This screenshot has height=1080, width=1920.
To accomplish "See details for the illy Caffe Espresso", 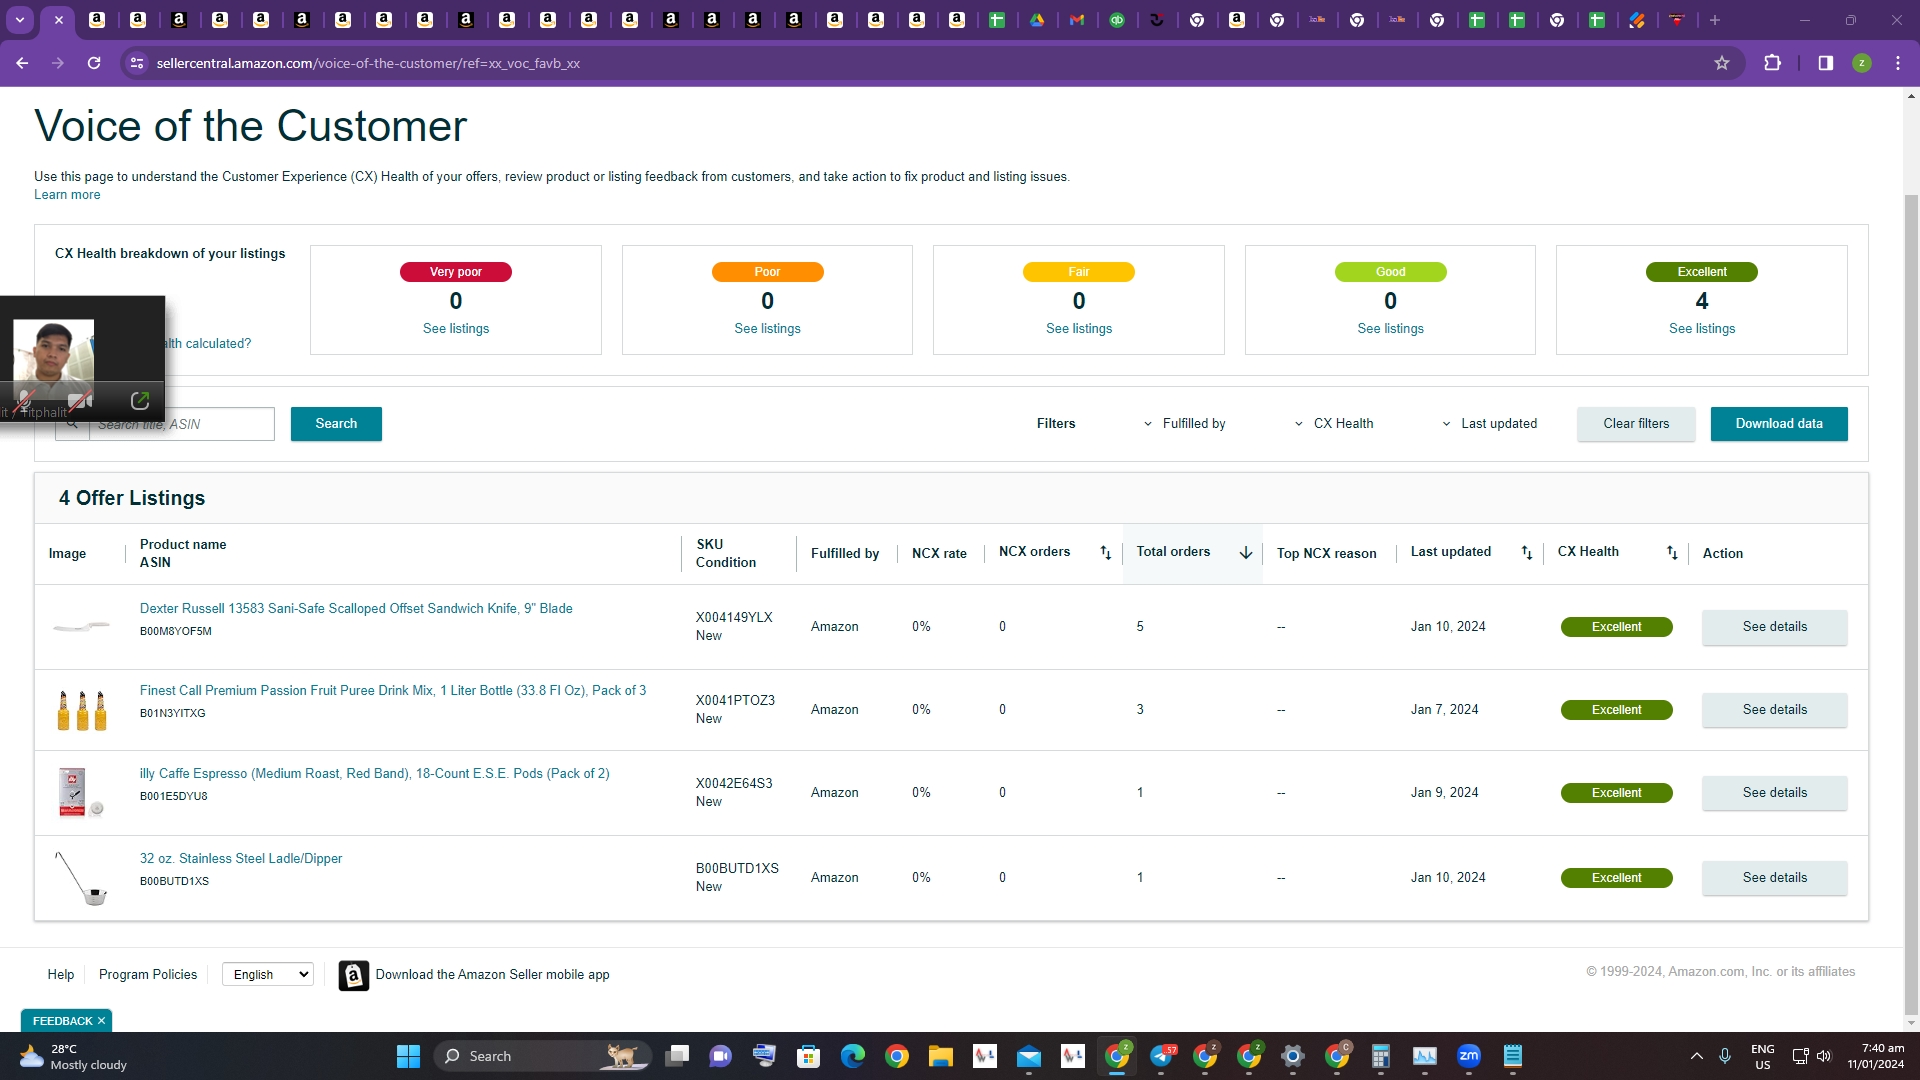I will 1775,793.
